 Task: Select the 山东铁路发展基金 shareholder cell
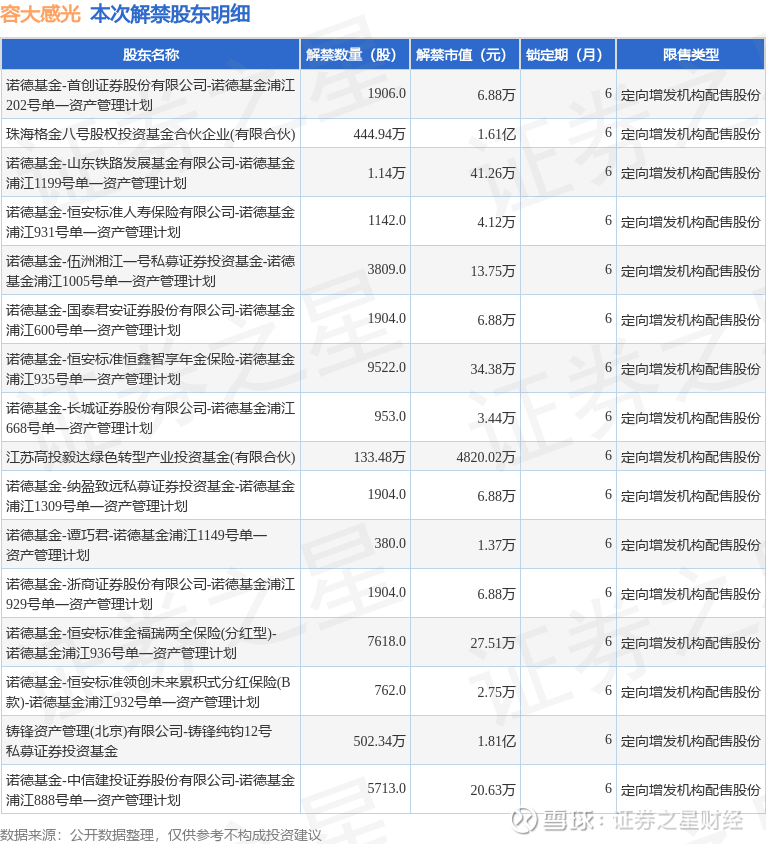click(x=151, y=172)
